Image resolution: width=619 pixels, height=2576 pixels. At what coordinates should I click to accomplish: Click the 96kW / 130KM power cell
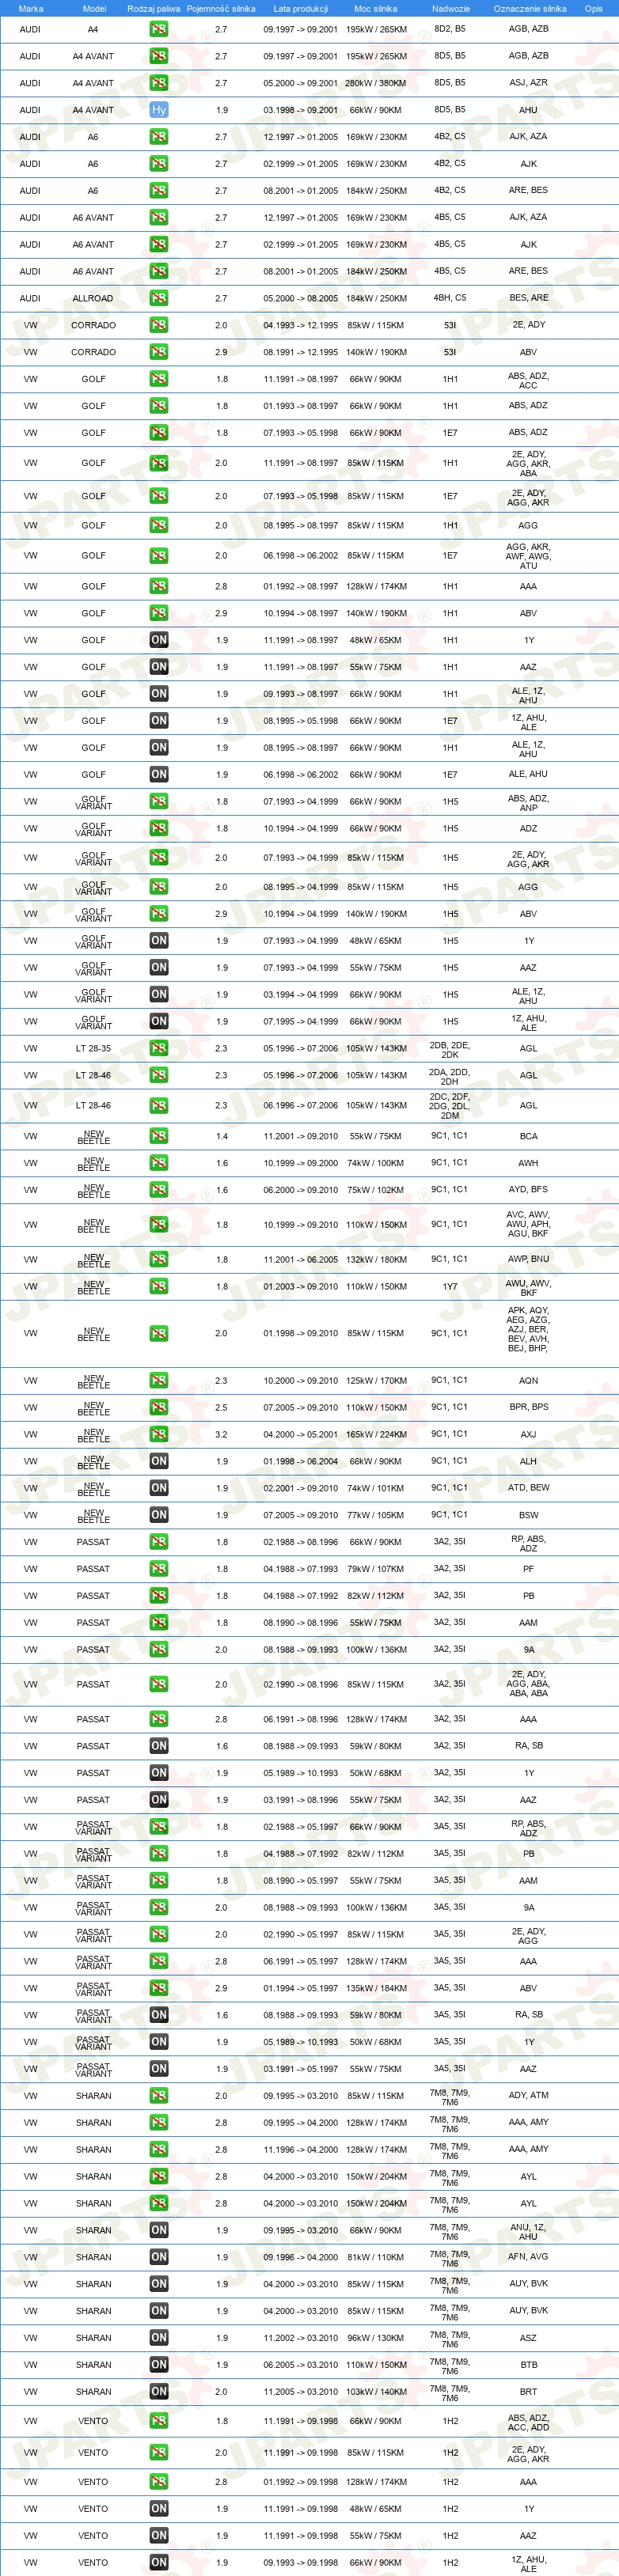click(x=376, y=2338)
